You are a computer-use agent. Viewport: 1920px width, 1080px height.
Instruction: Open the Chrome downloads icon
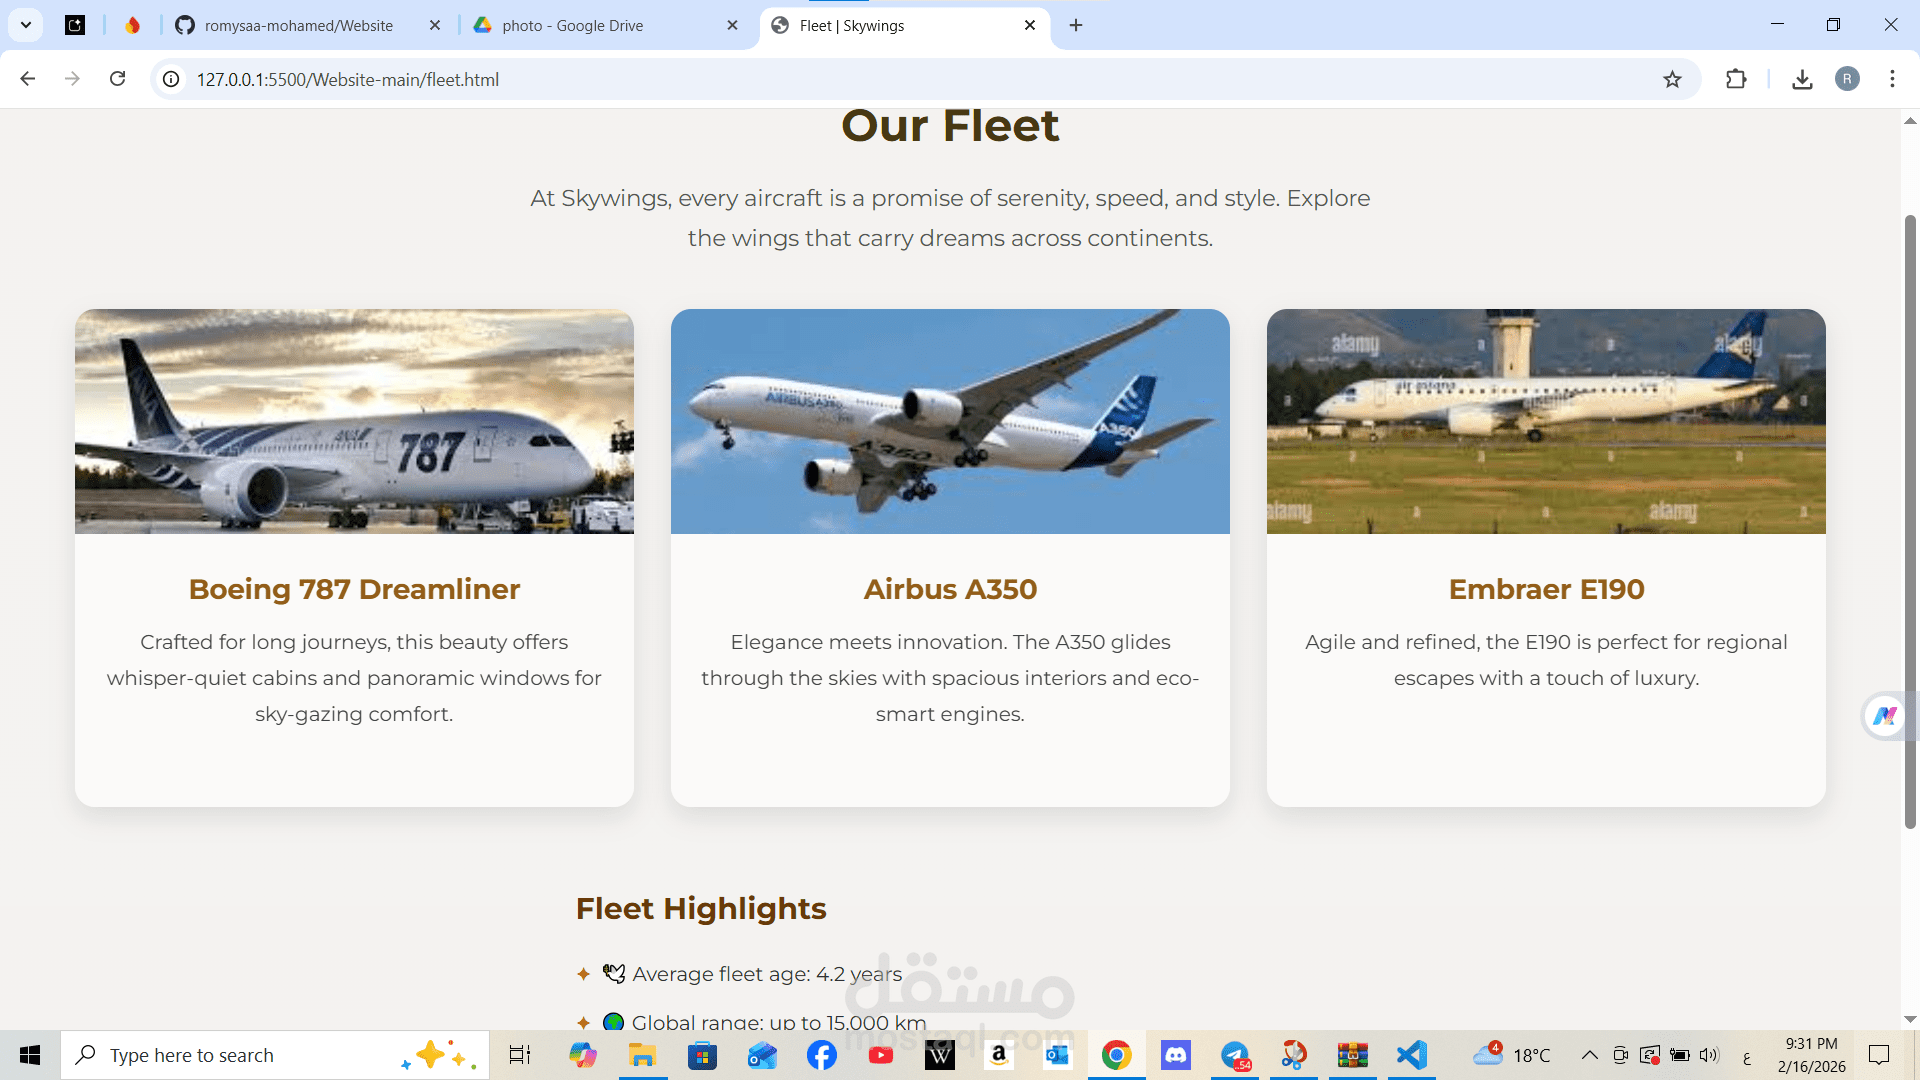pyautogui.click(x=1802, y=79)
